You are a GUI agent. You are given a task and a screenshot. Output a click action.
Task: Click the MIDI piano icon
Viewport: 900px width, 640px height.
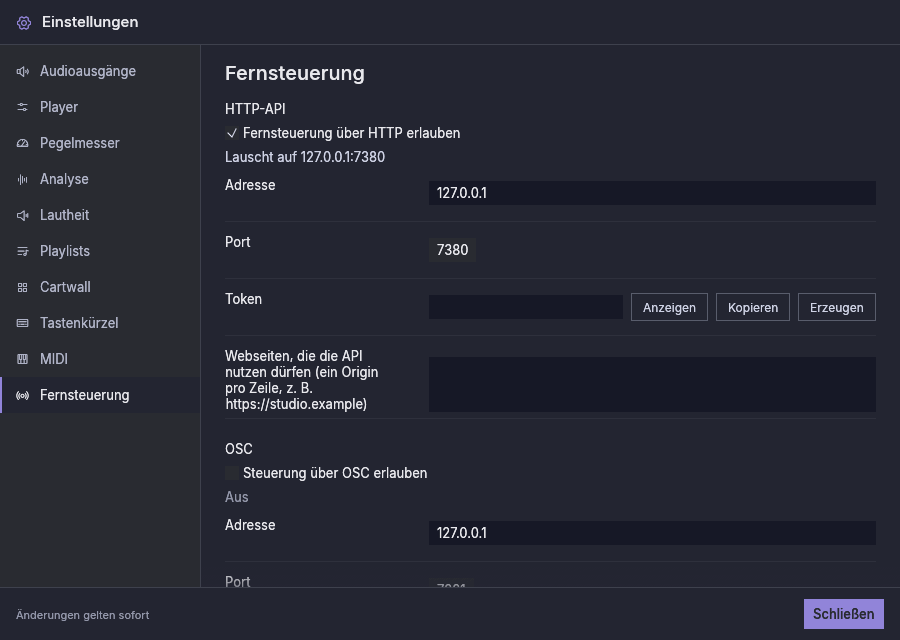[22, 359]
